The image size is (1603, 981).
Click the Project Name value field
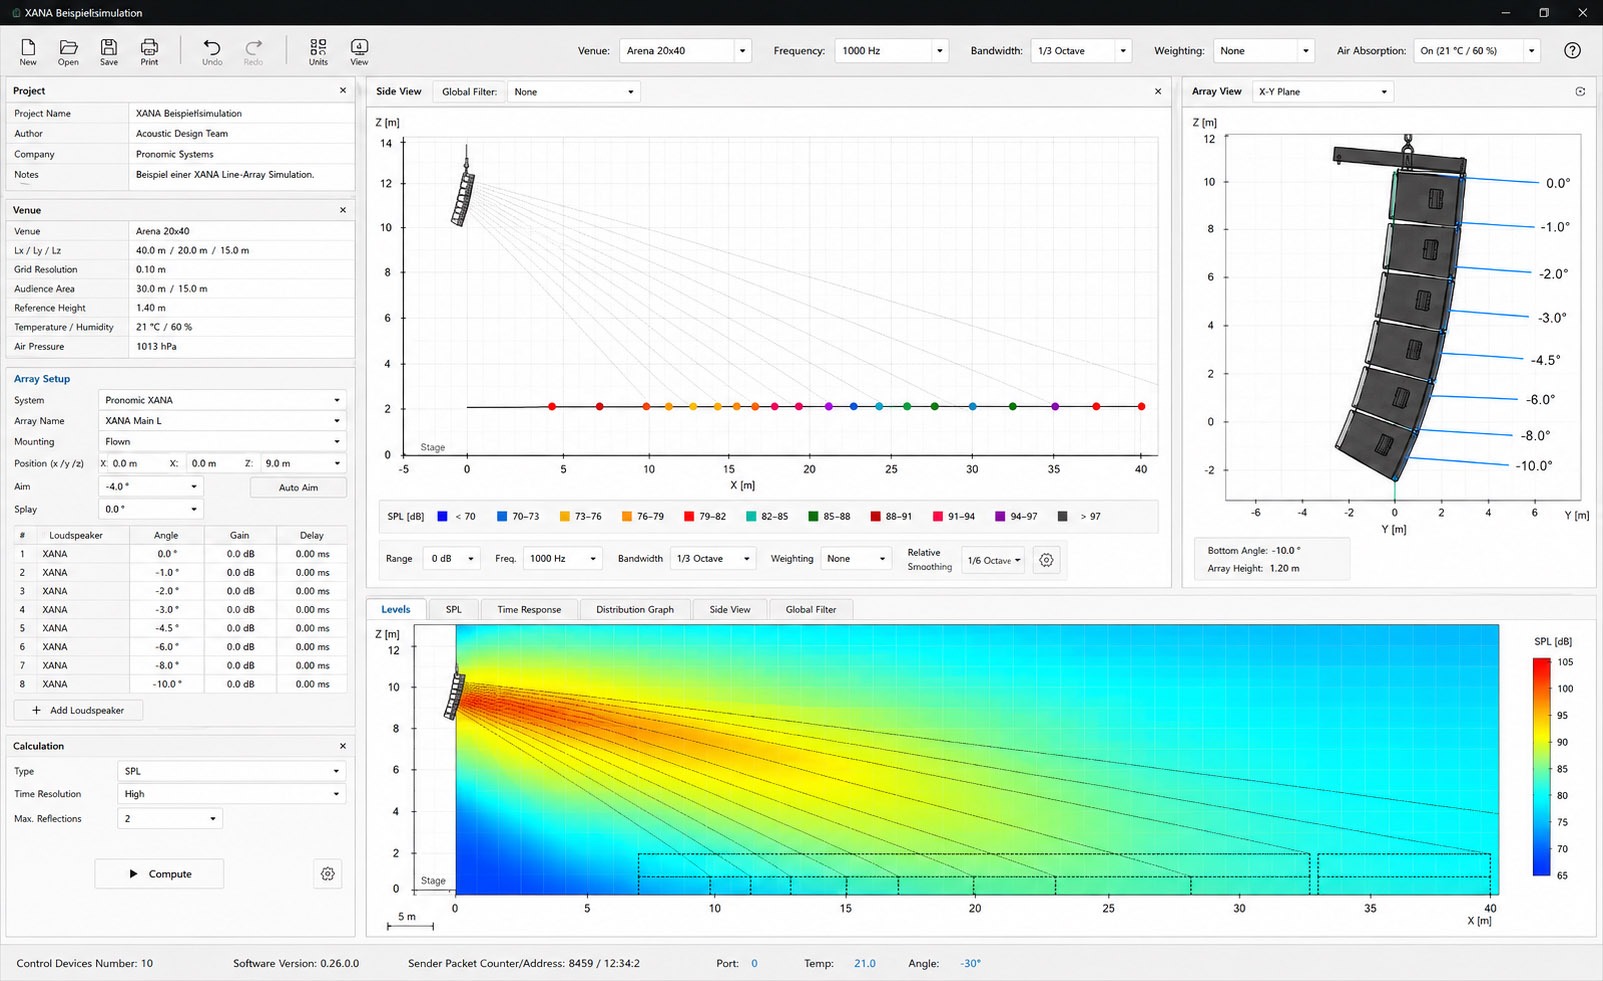pos(241,113)
